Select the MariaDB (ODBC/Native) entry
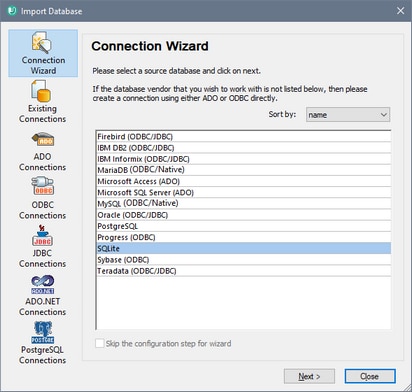This screenshot has width=412, height=392. coord(243,170)
